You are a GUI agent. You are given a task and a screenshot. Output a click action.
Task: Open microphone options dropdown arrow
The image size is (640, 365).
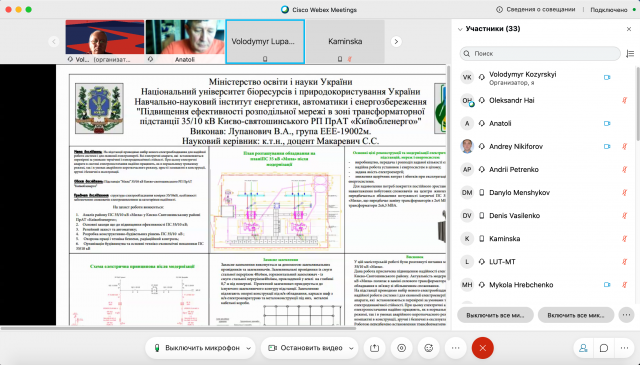coord(249,348)
